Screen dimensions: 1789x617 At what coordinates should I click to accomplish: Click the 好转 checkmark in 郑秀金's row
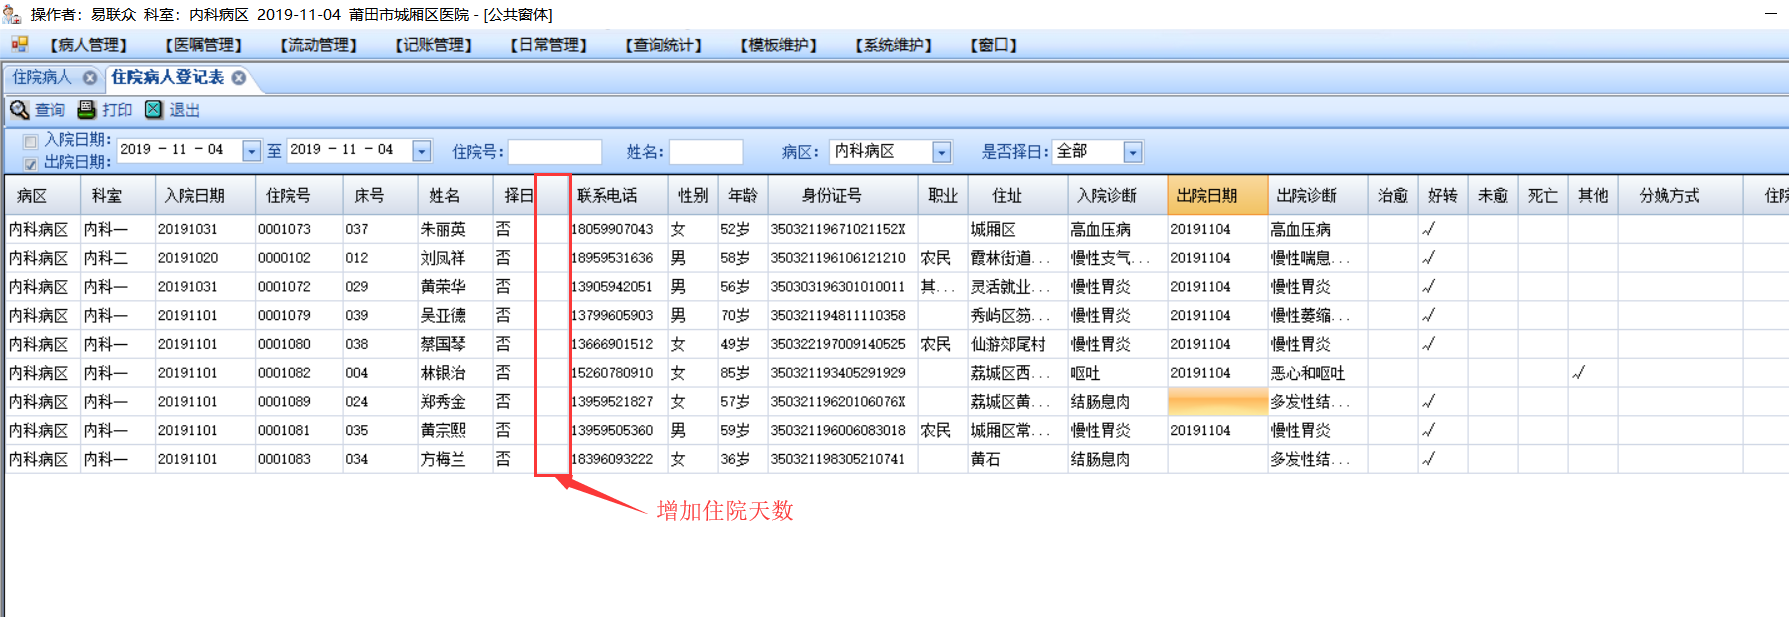click(x=1428, y=402)
